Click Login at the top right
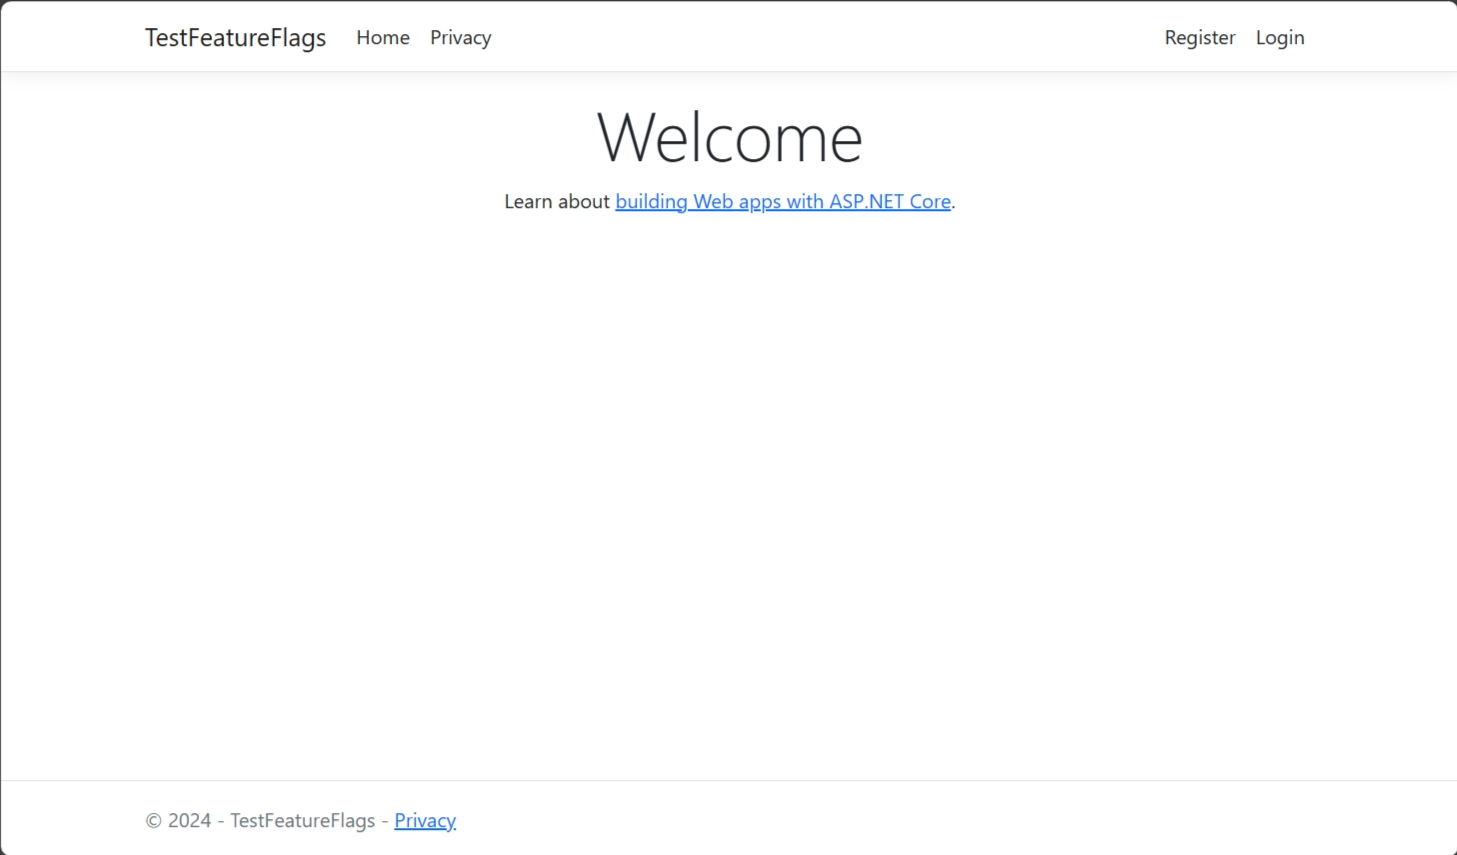Viewport: 1457px width, 855px height. (x=1280, y=38)
